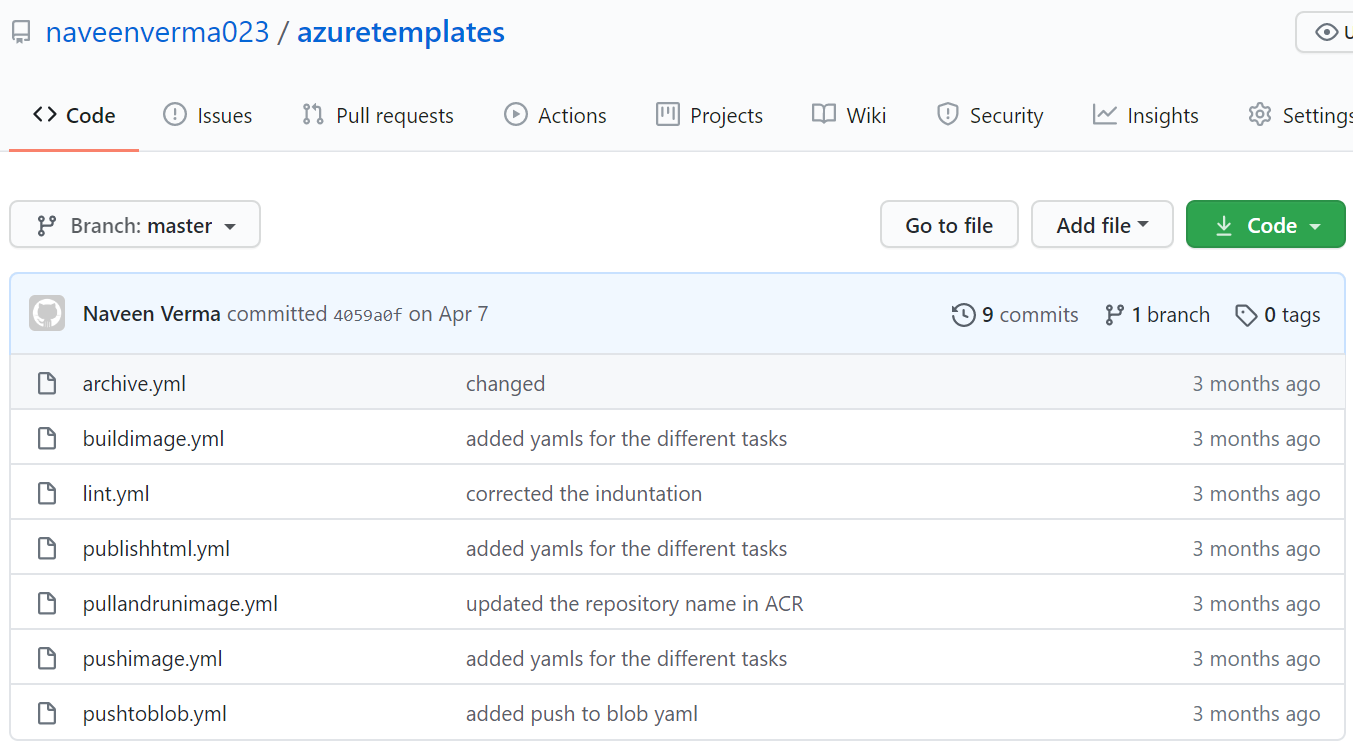This screenshot has height=742, width=1353.
Task: Click the commit history clock icon
Action: [x=963, y=315]
